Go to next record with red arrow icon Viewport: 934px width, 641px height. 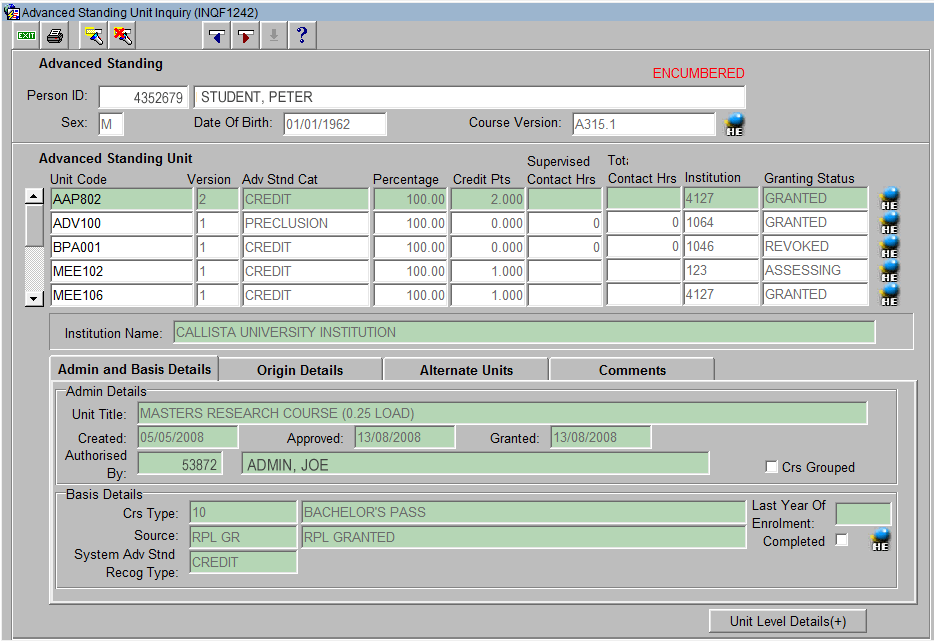pos(244,36)
